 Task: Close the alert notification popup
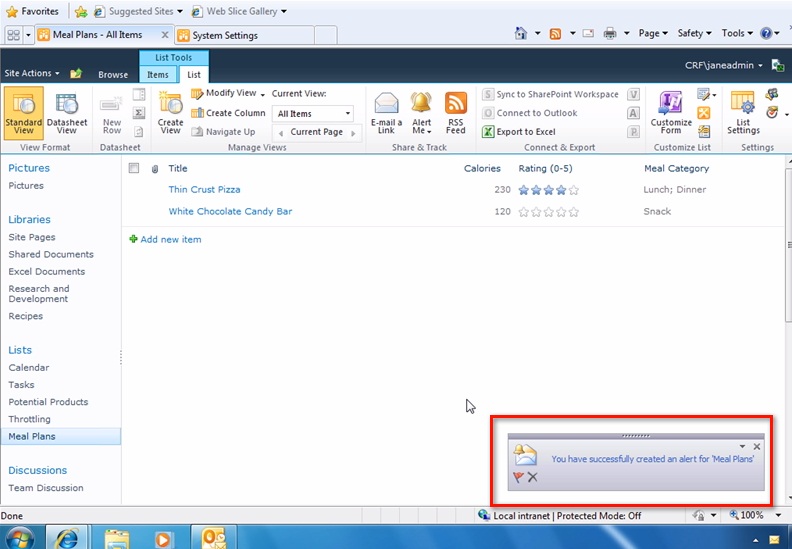pos(757,446)
